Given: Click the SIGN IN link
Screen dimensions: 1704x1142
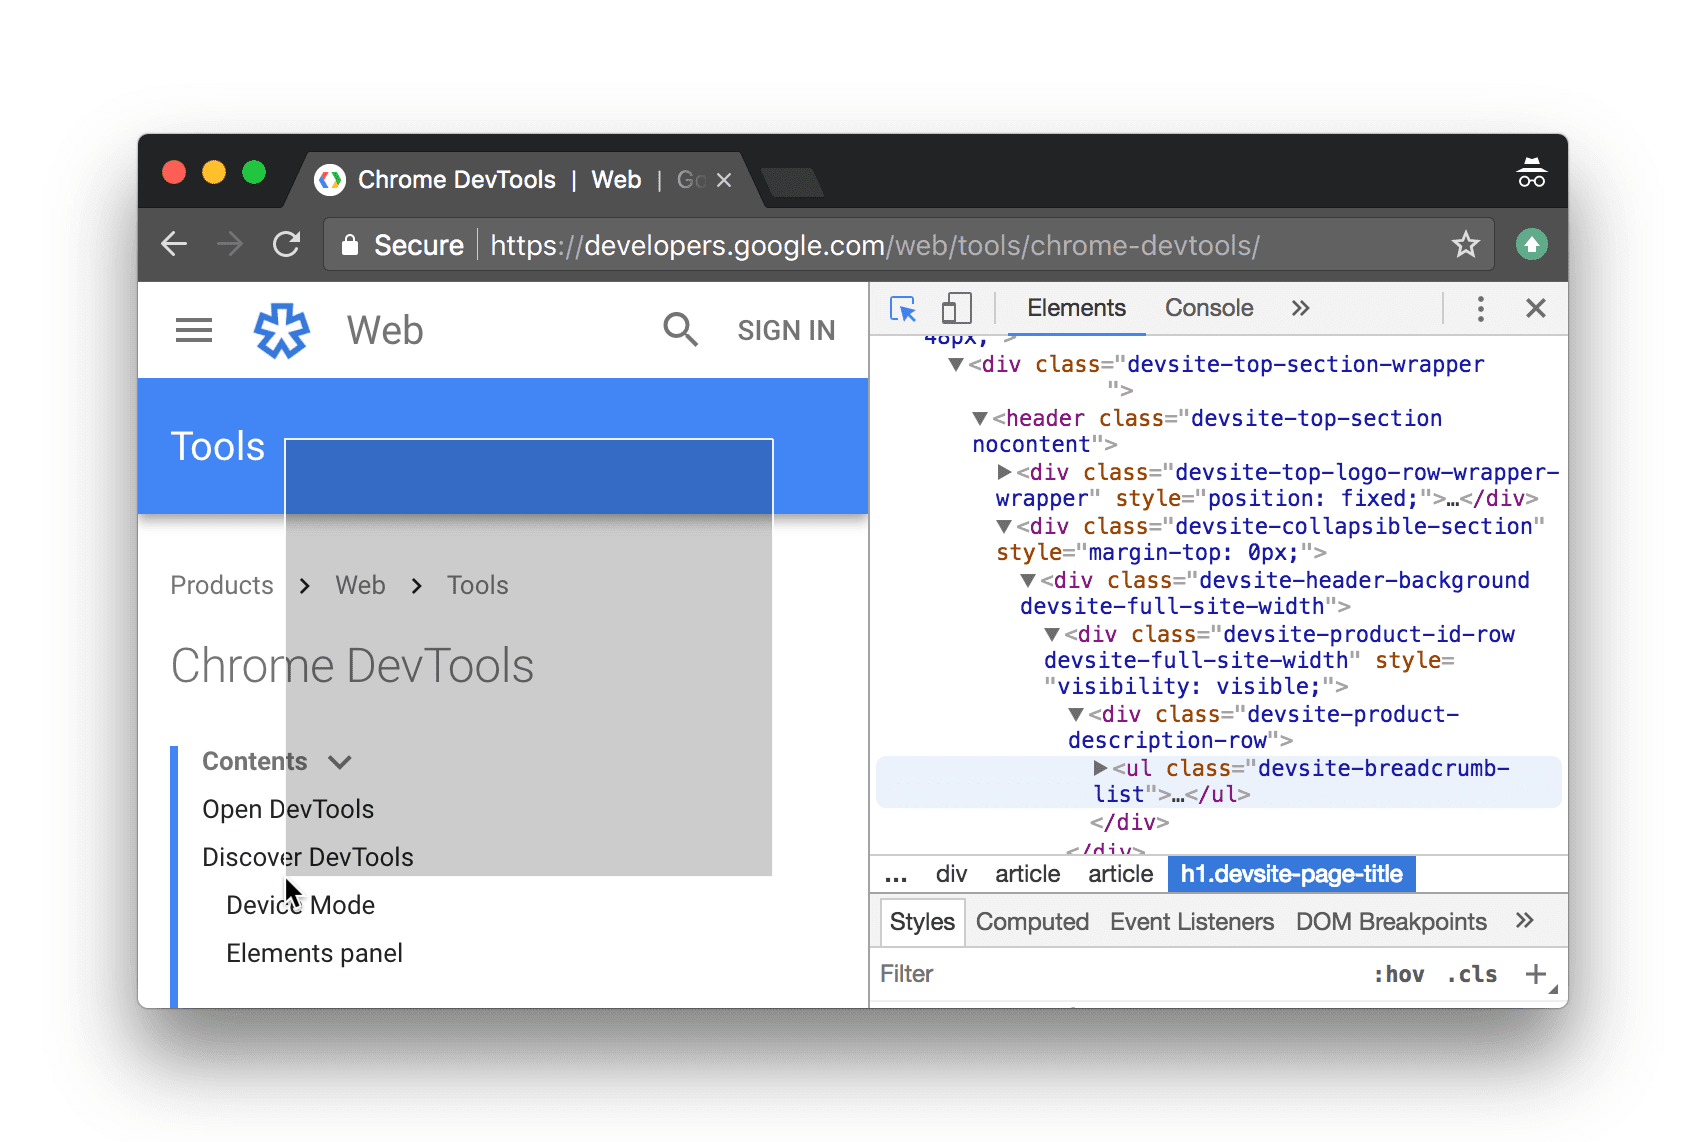Looking at the screenshot, I should [786, 330].
